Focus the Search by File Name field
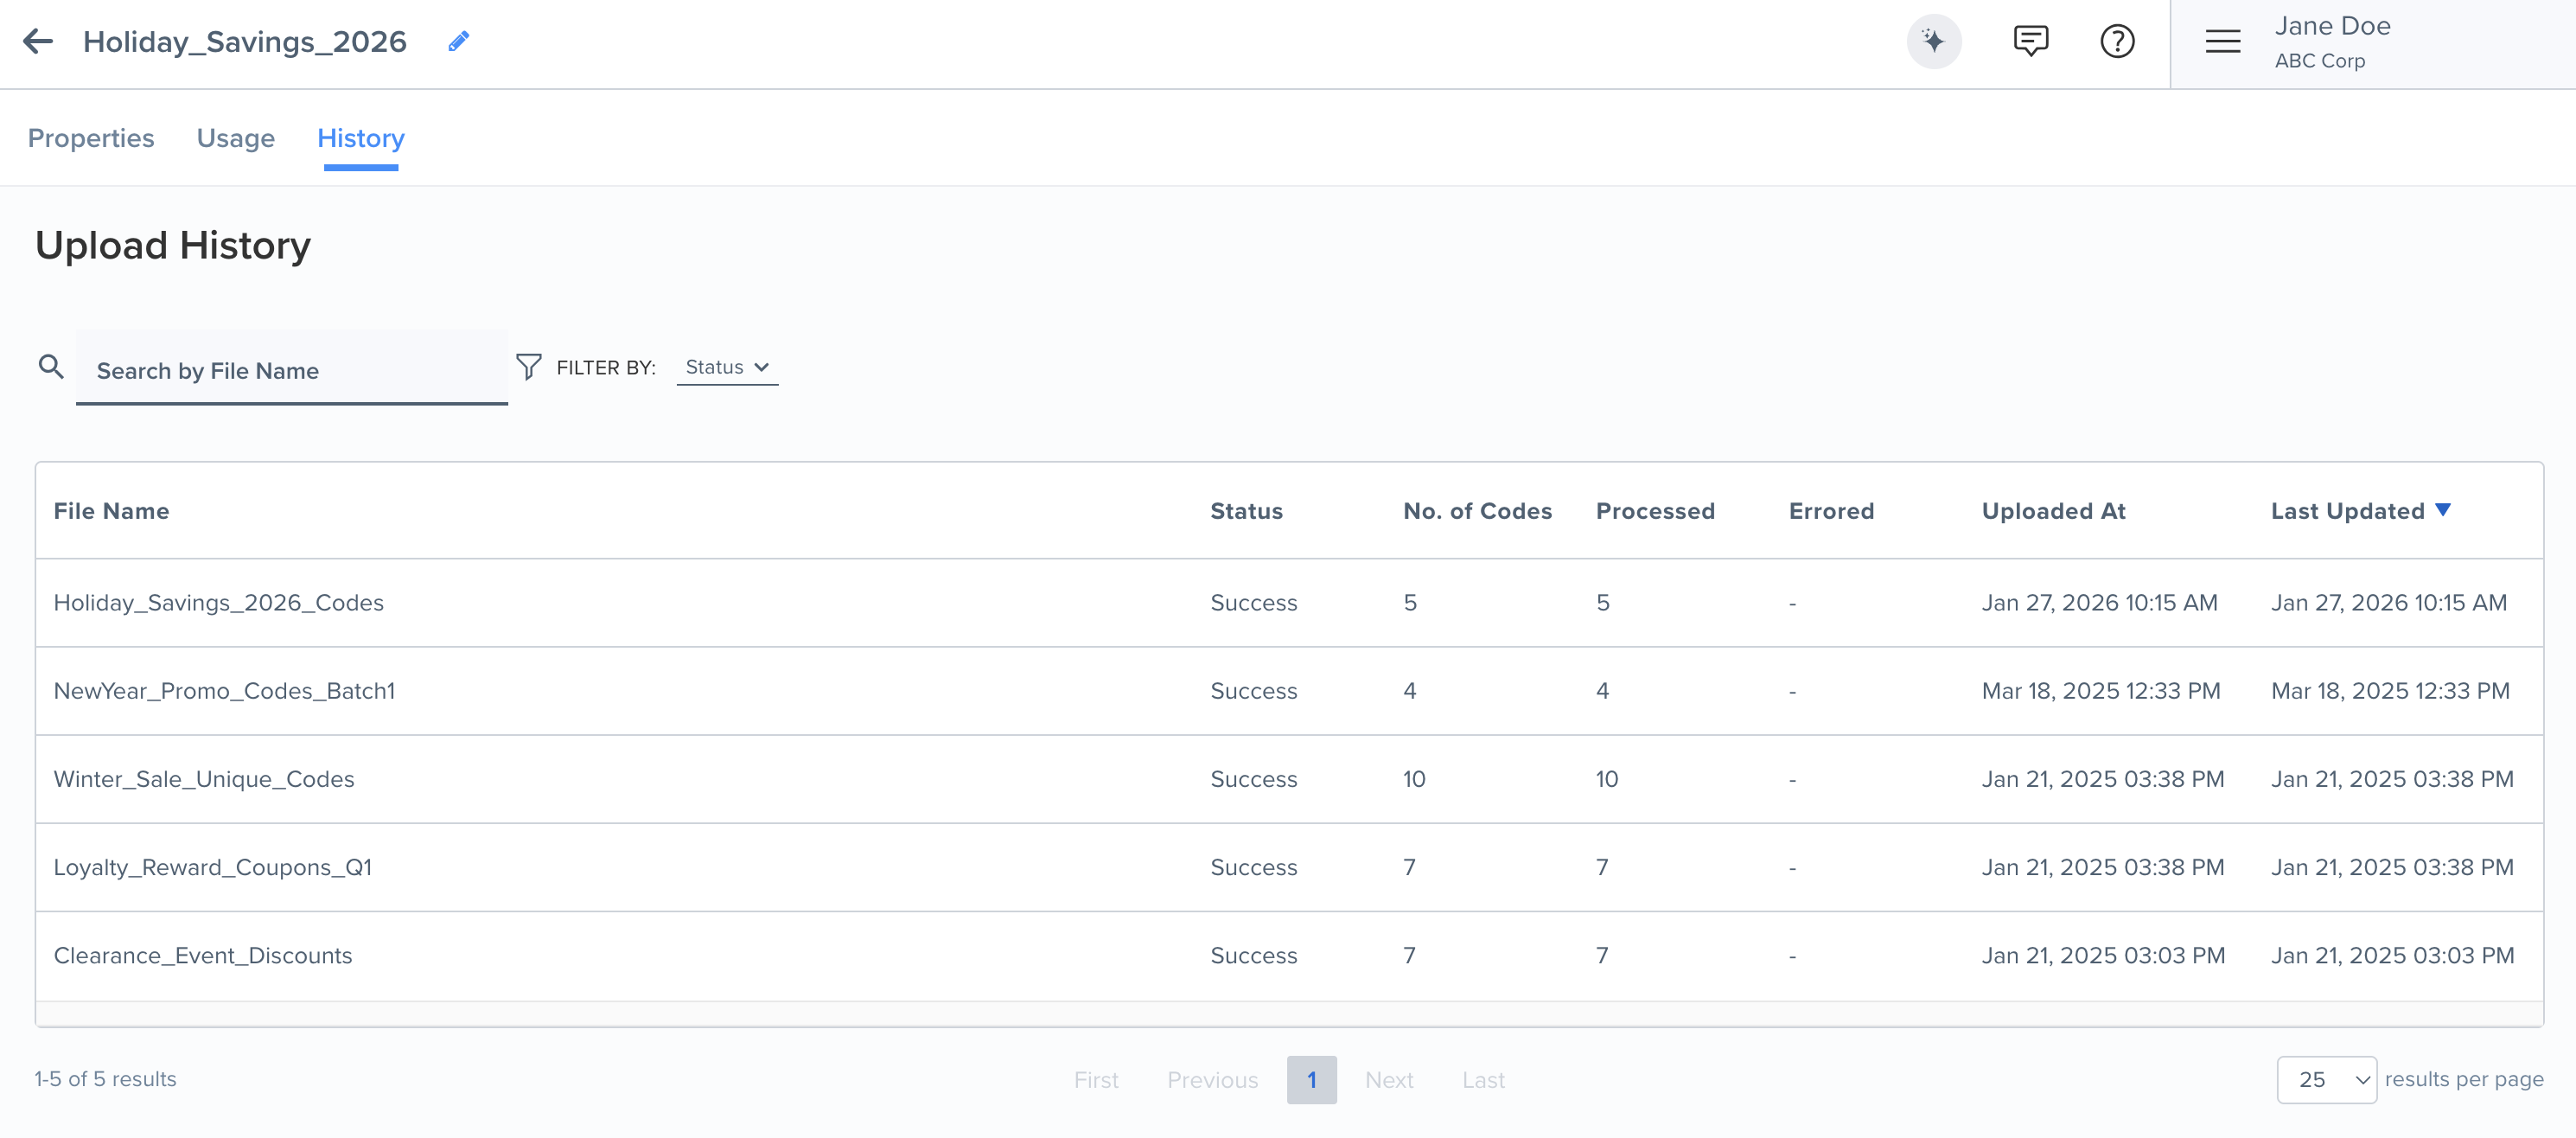Viewport: 2576px width, 1138px height. point(292,370)
